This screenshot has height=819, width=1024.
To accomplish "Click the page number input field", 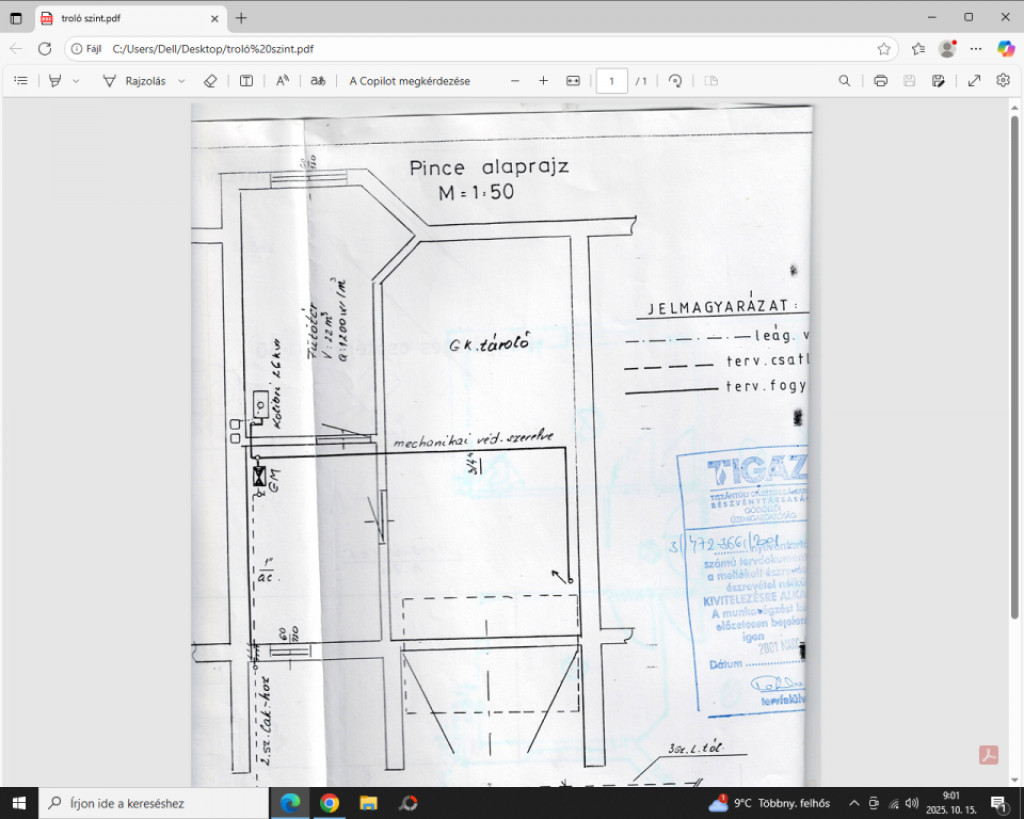I will (x=611, y=81).
